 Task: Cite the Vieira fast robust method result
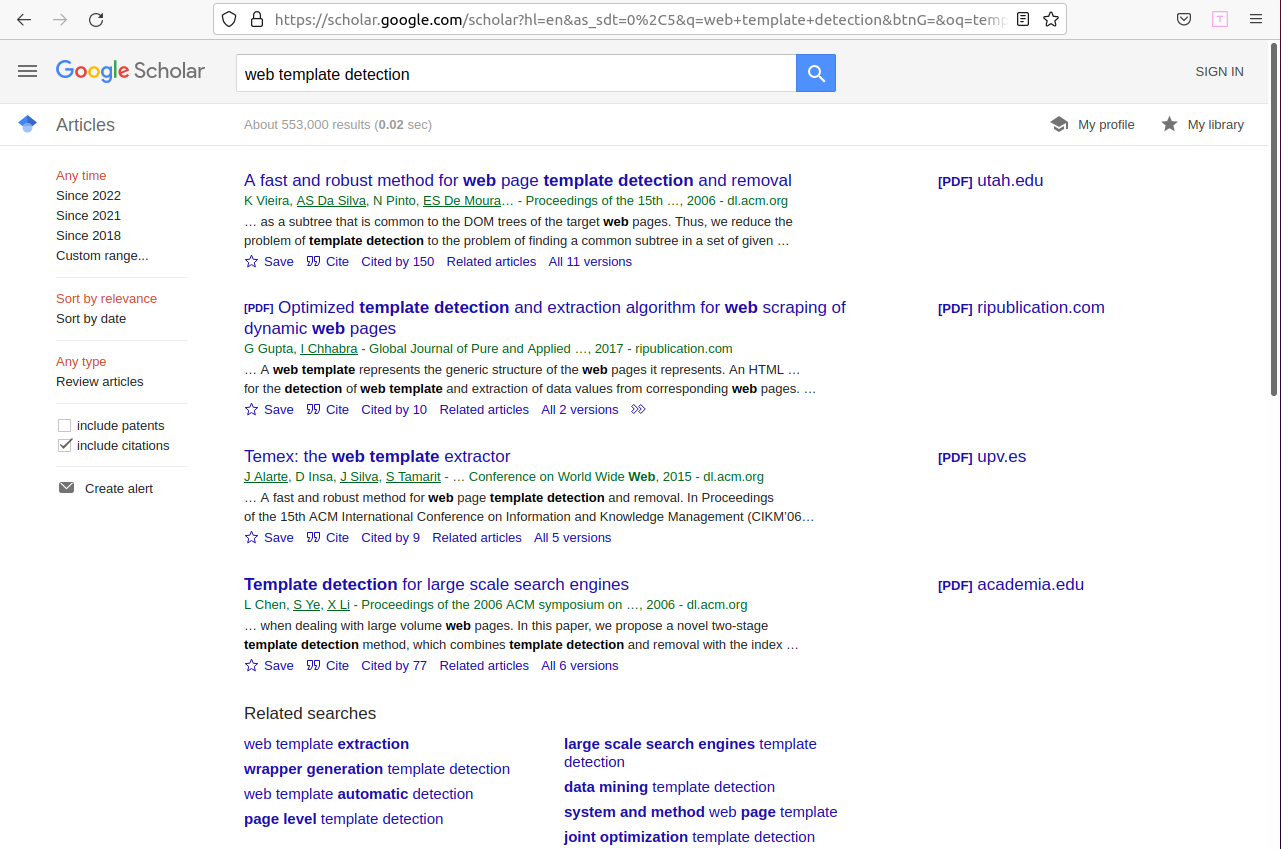coord(328,262)
